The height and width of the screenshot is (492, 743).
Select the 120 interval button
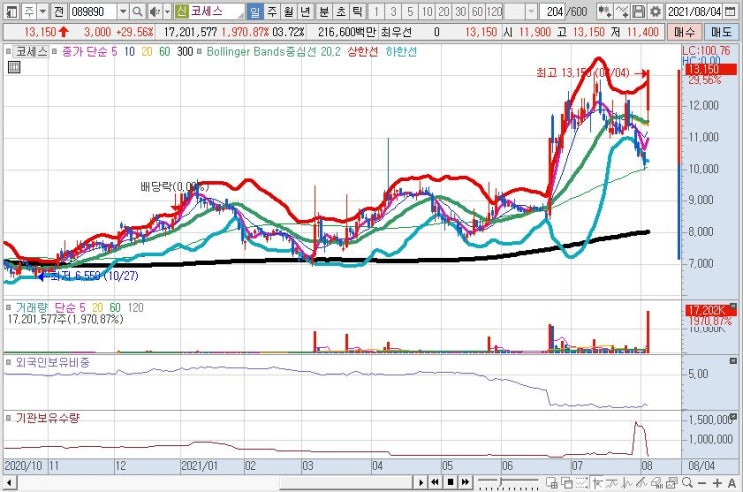coord(494,11)
